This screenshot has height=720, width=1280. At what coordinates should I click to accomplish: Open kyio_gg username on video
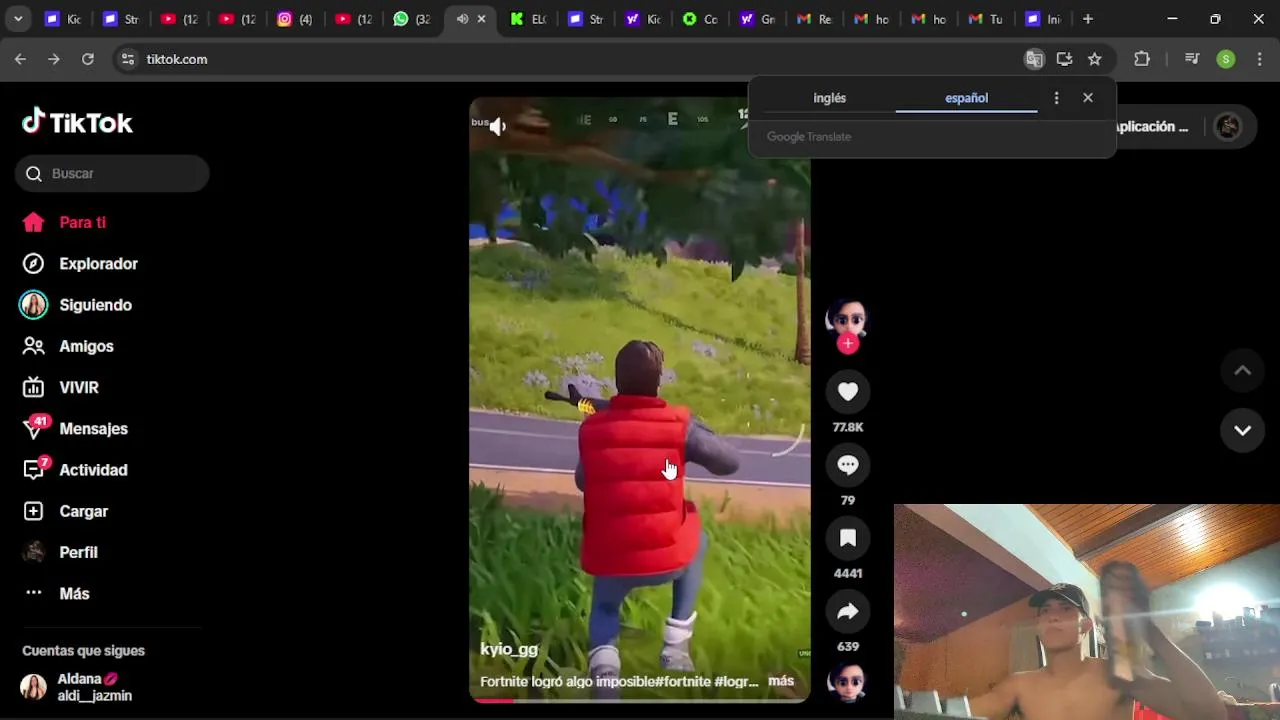509,649
